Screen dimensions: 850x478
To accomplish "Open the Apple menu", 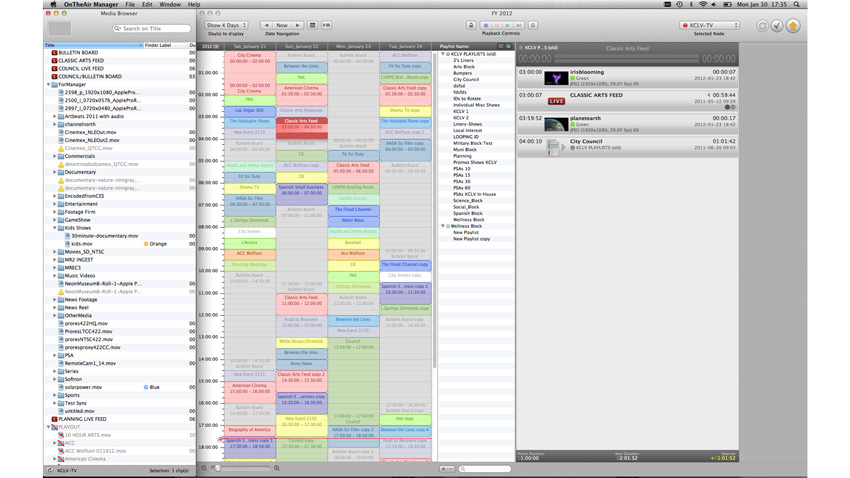I will (x=53, y=4).
